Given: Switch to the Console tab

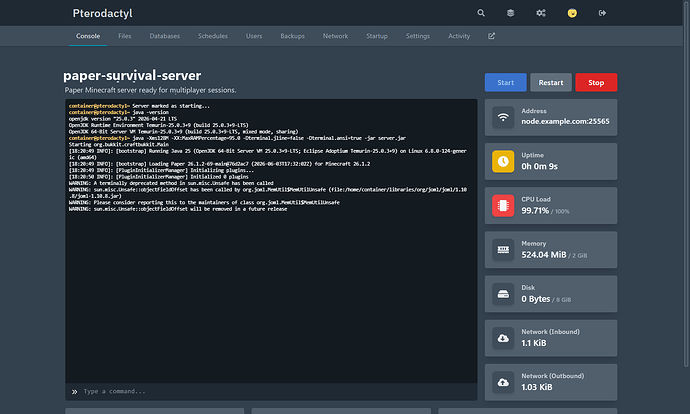Looking at the screenshot, I should [88, 36].
